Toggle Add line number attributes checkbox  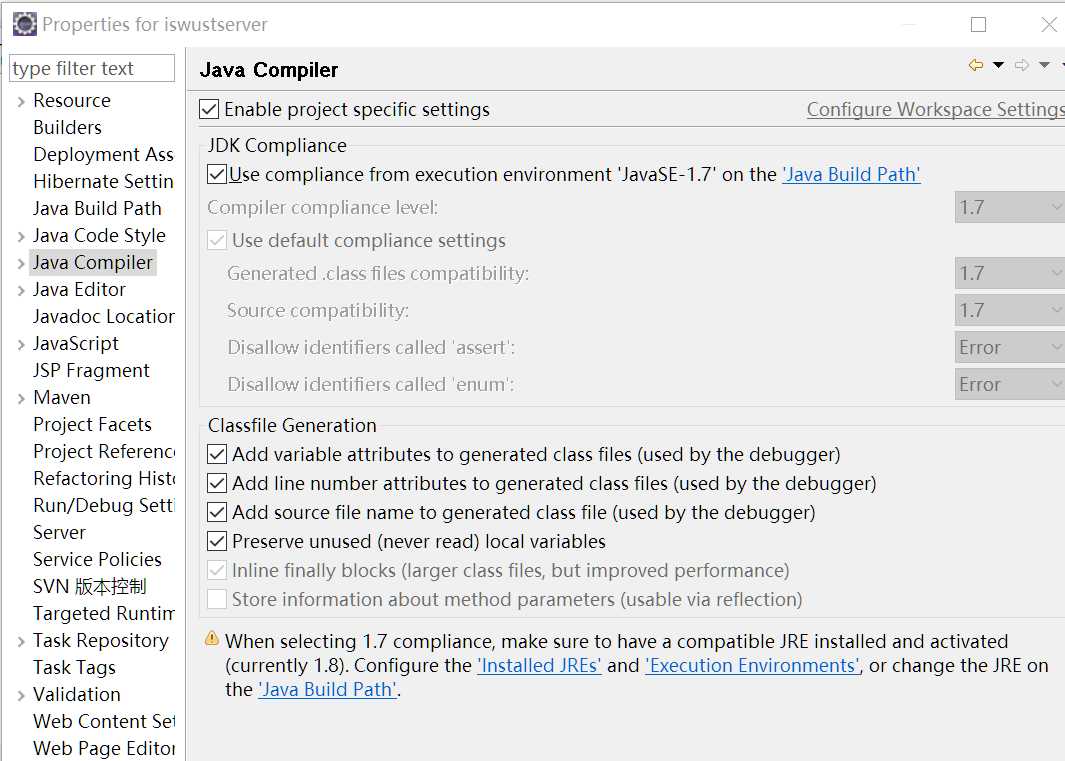coord(217,483)
